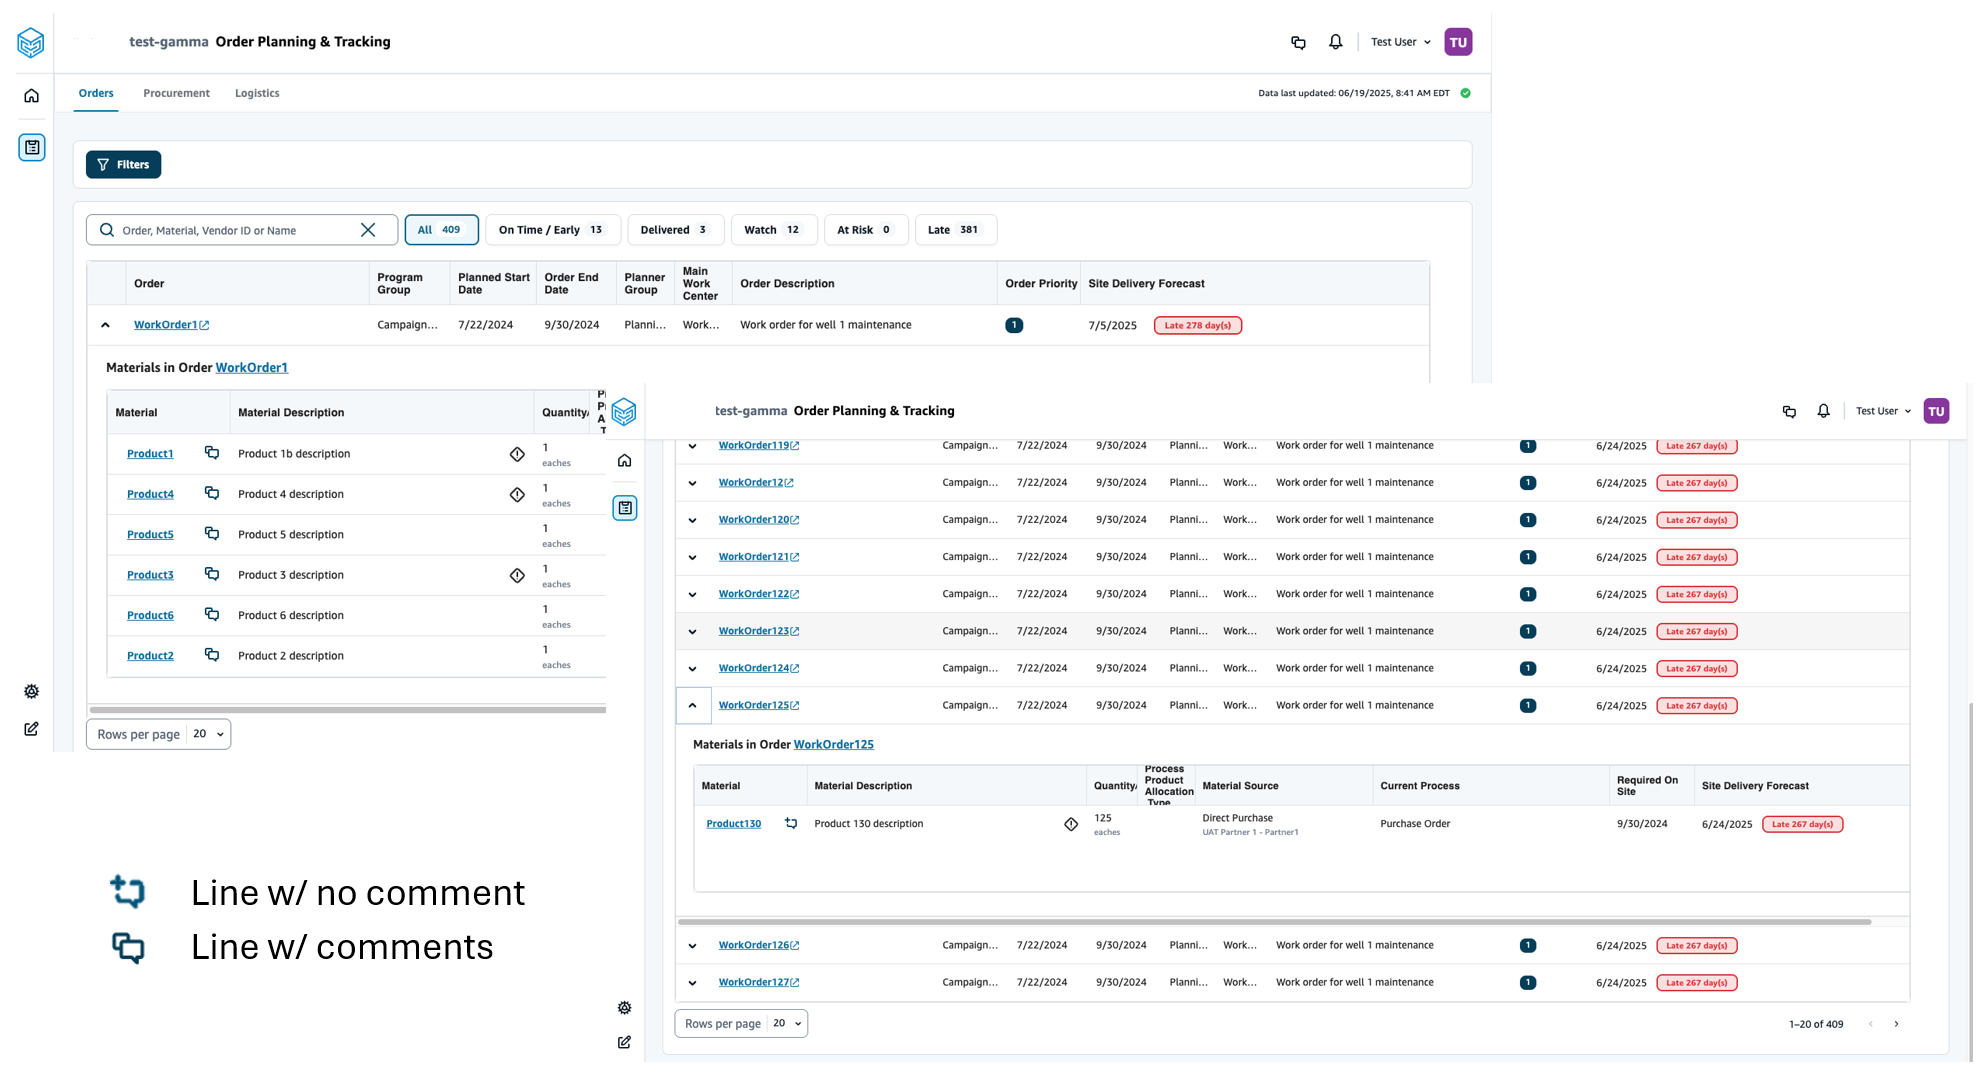Toggle the Watch 12 status filter
Image resolution: width=1988 pixels, height=1082 pixels.
[773, 230]
